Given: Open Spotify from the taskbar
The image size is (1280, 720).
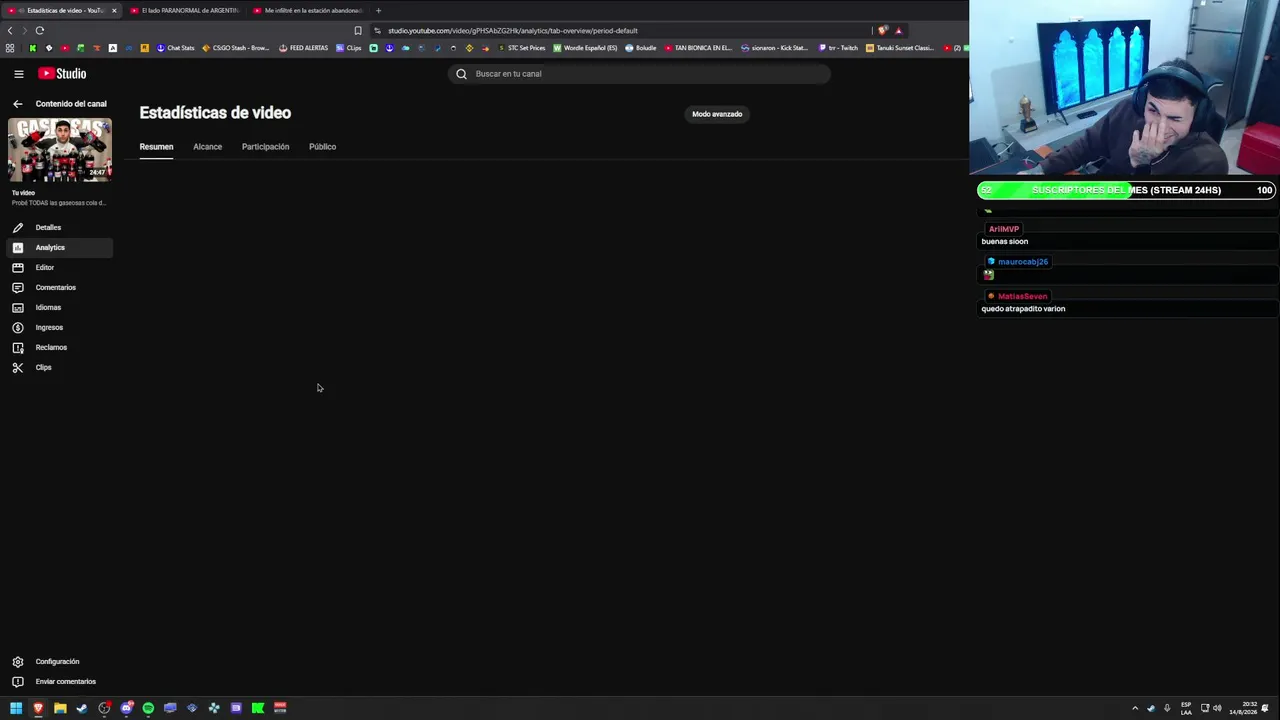Looking at the screenshot, I should [x=148, y=708].
